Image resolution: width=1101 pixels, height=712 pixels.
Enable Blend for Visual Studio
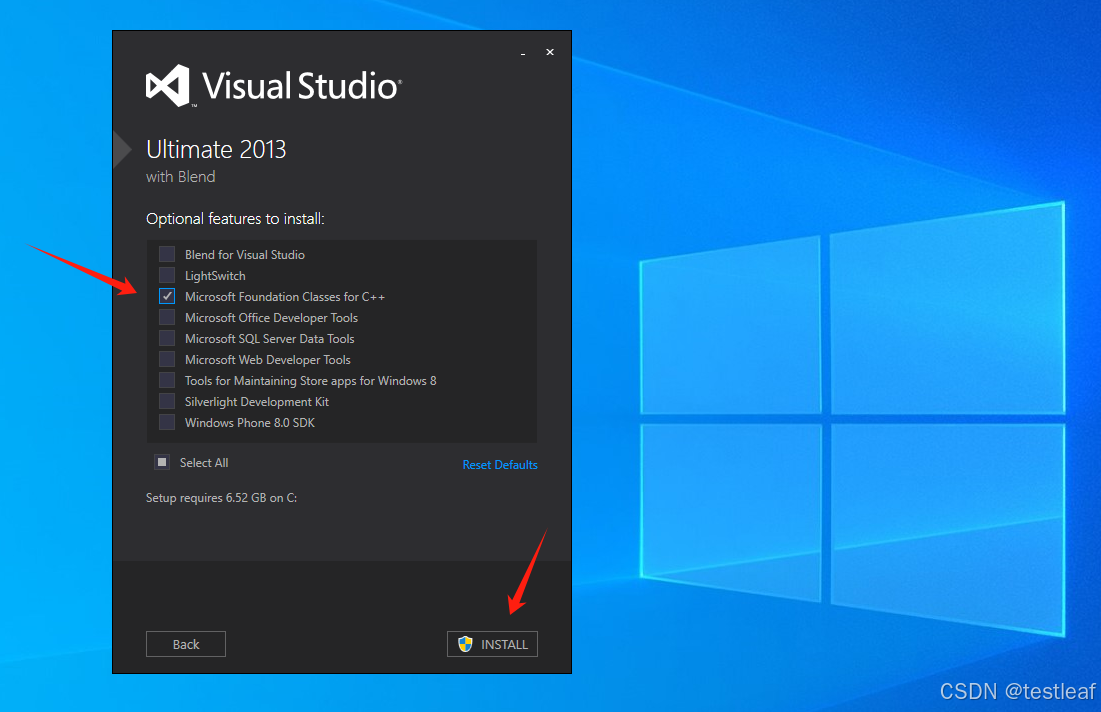(x=166, y=254)
